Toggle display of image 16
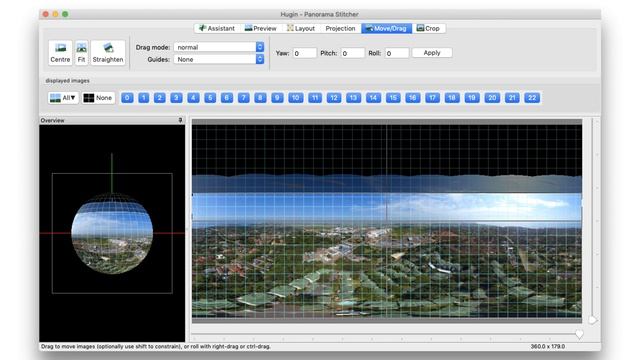640x360 pixels. (413, 98)
